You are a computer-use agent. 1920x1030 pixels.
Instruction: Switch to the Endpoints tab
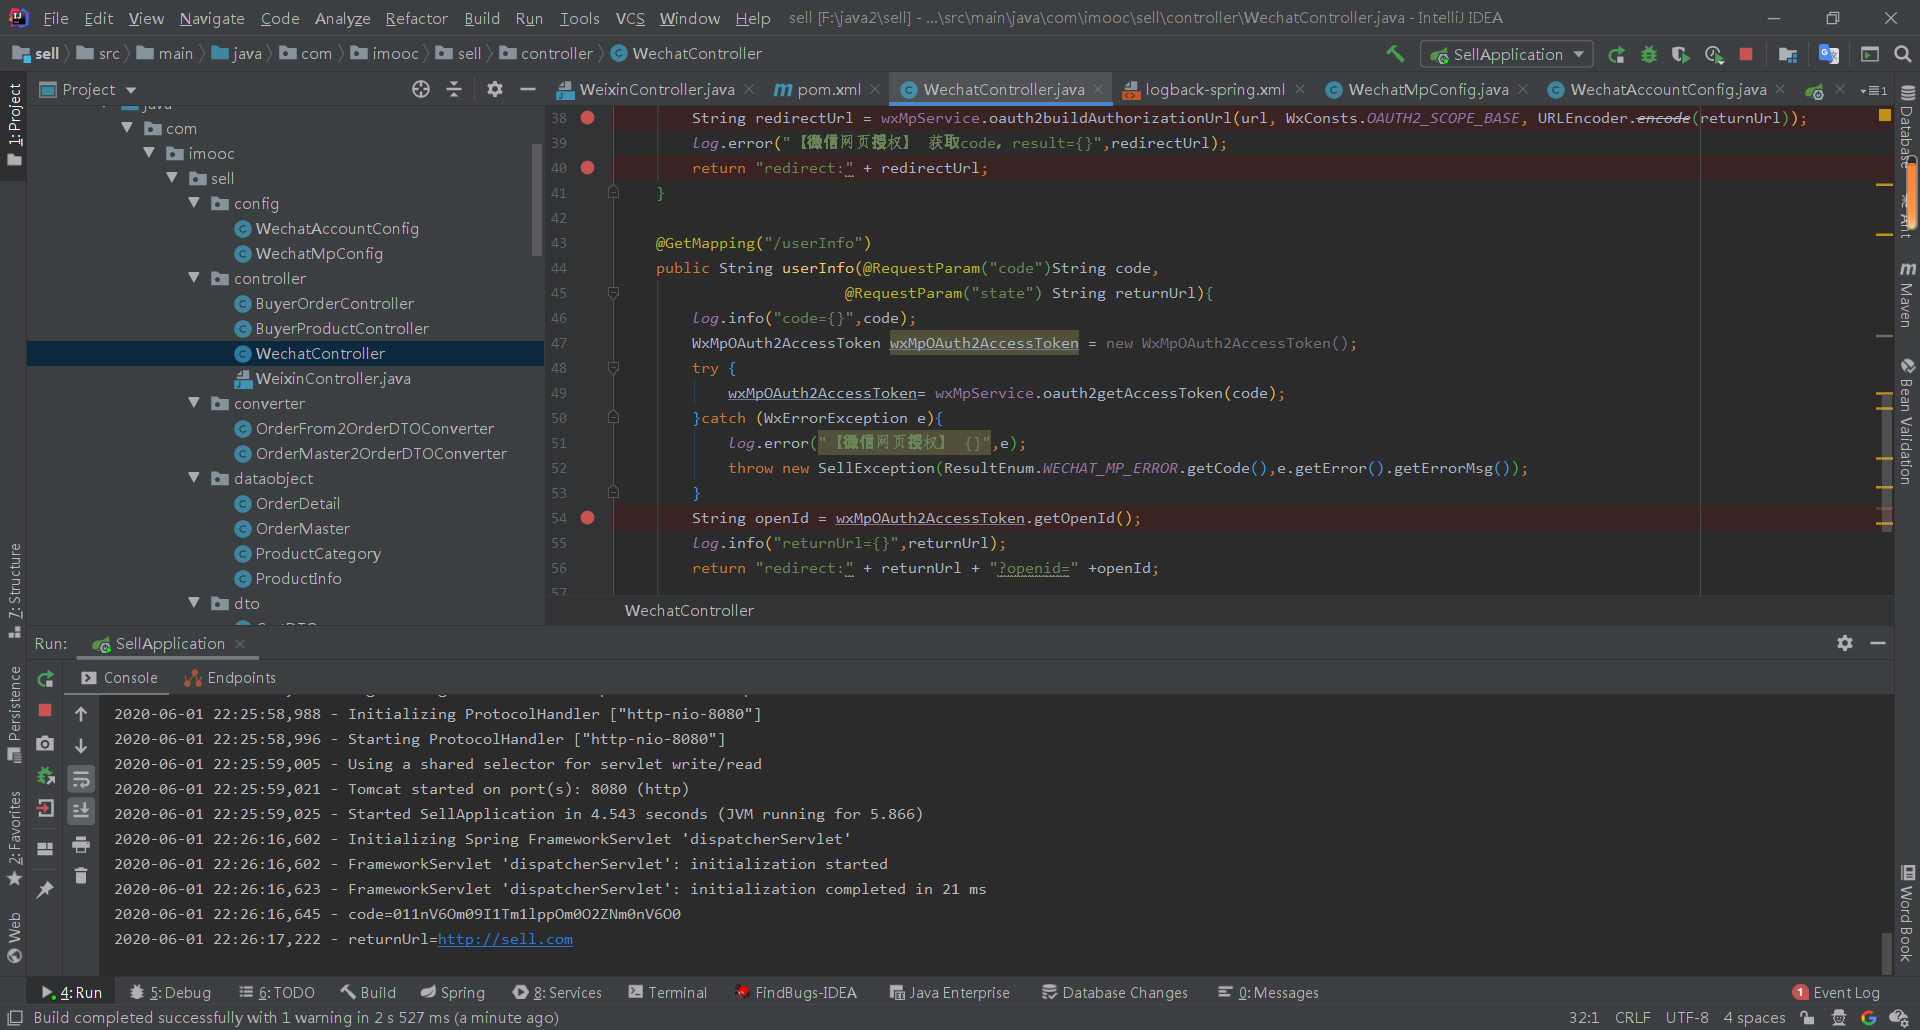pos(230,678)
